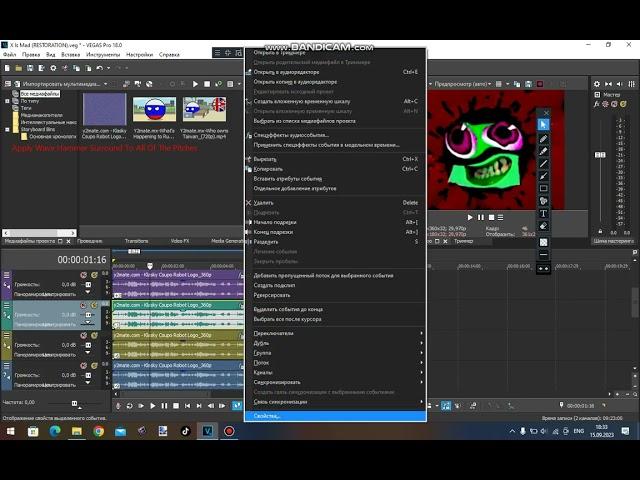Solo the first purple audio track
The image size is (640, 480).
point(94,275)
